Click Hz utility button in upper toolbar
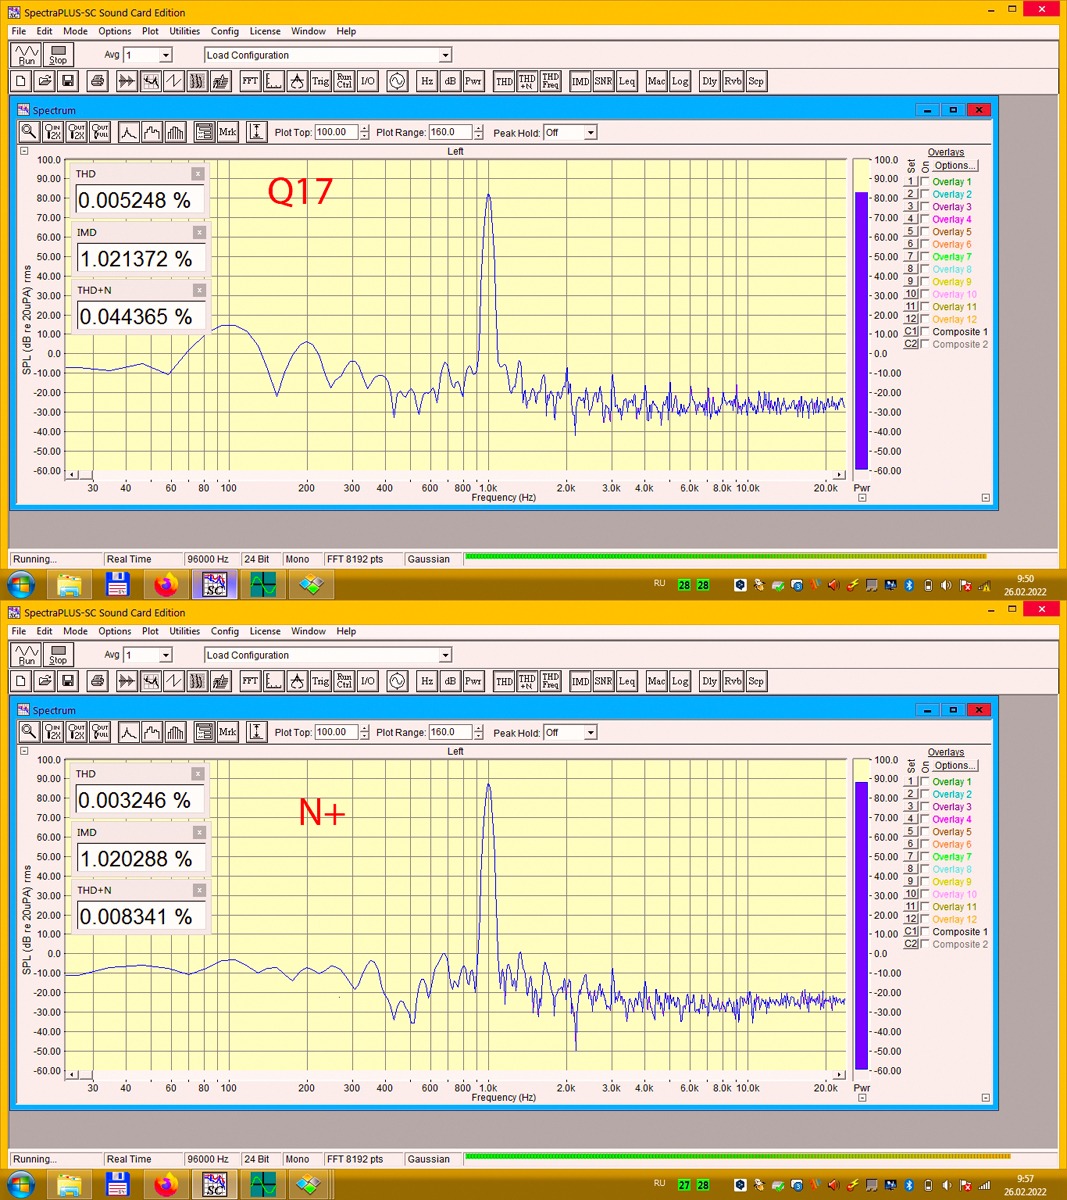 click(x=427, y=81)
